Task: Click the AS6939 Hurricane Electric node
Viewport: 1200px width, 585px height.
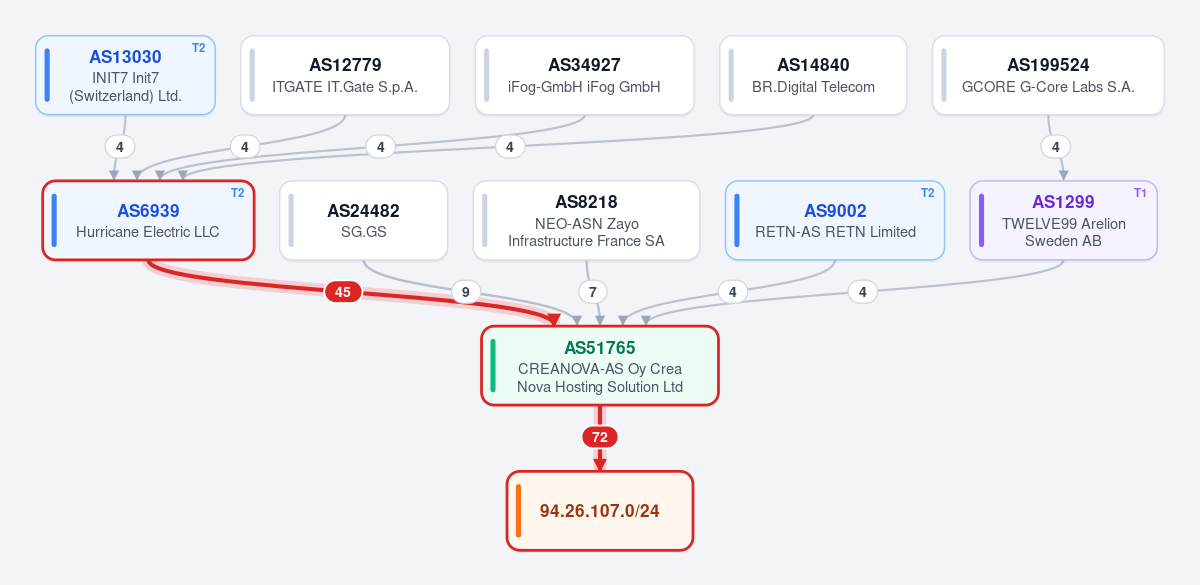Action: pyautogui.click(x=148, y=220)
